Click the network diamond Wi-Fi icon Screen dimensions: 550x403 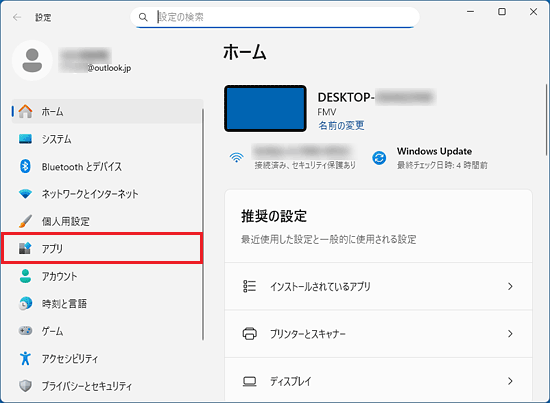pyautogui.click(x=25, y=194)
